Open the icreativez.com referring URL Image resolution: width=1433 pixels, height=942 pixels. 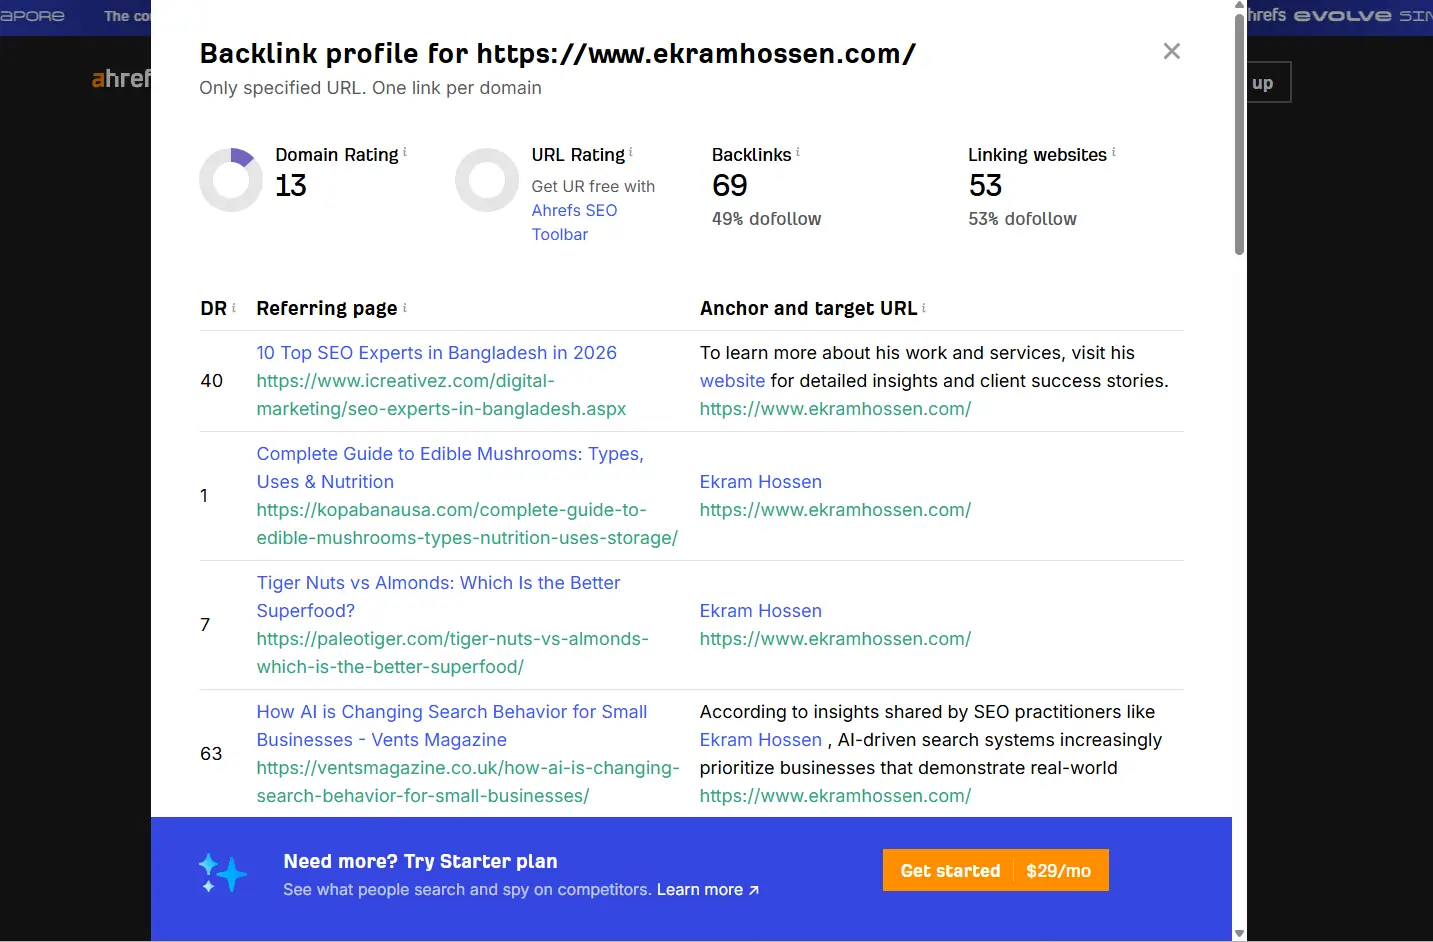[441, 395]
